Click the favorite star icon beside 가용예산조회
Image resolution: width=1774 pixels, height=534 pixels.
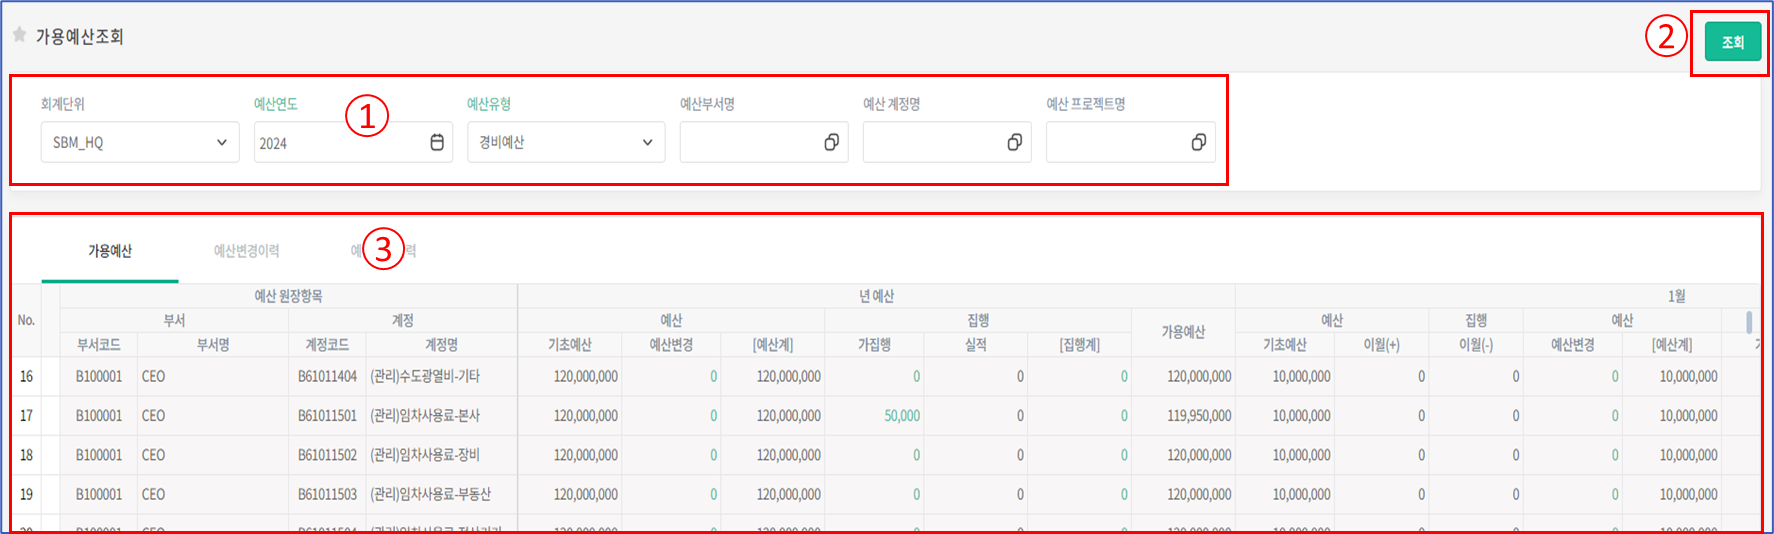pos(19,35)
